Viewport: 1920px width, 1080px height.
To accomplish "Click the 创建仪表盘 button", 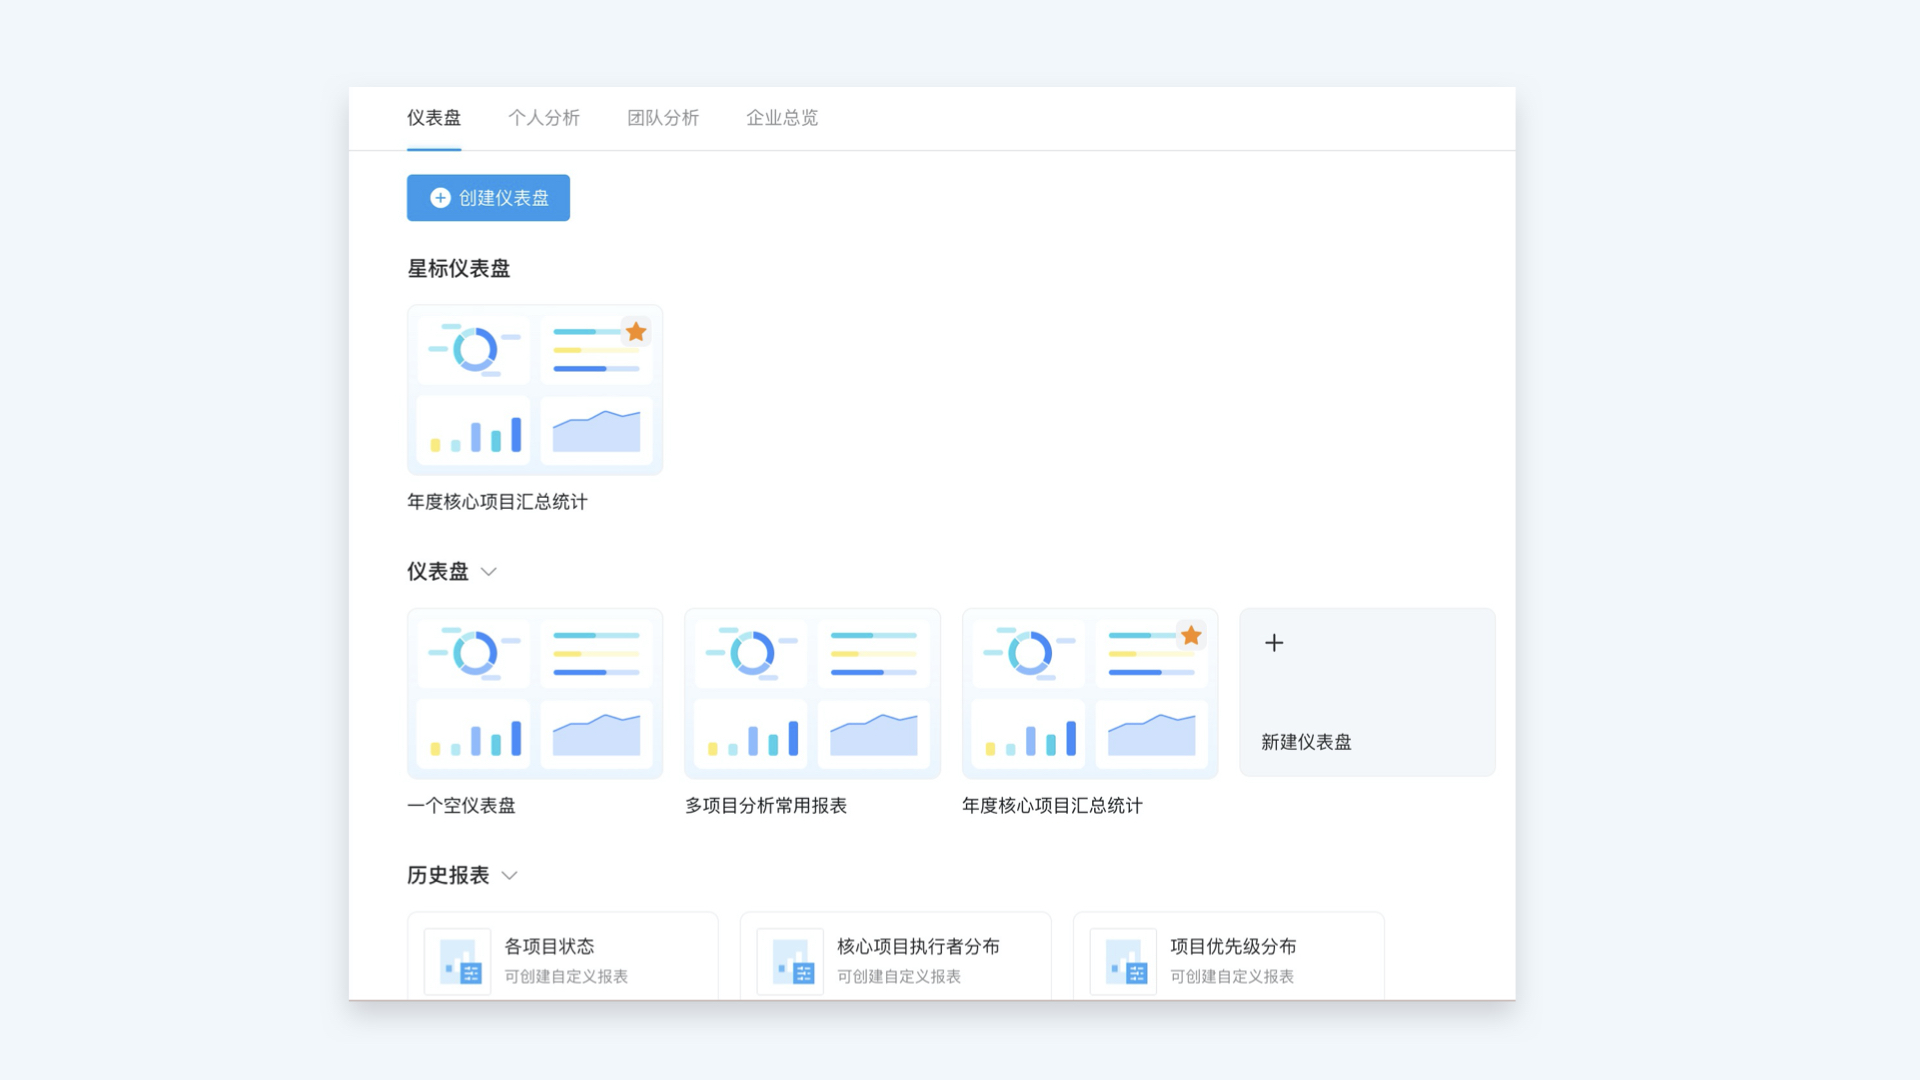I will [488, 198].
